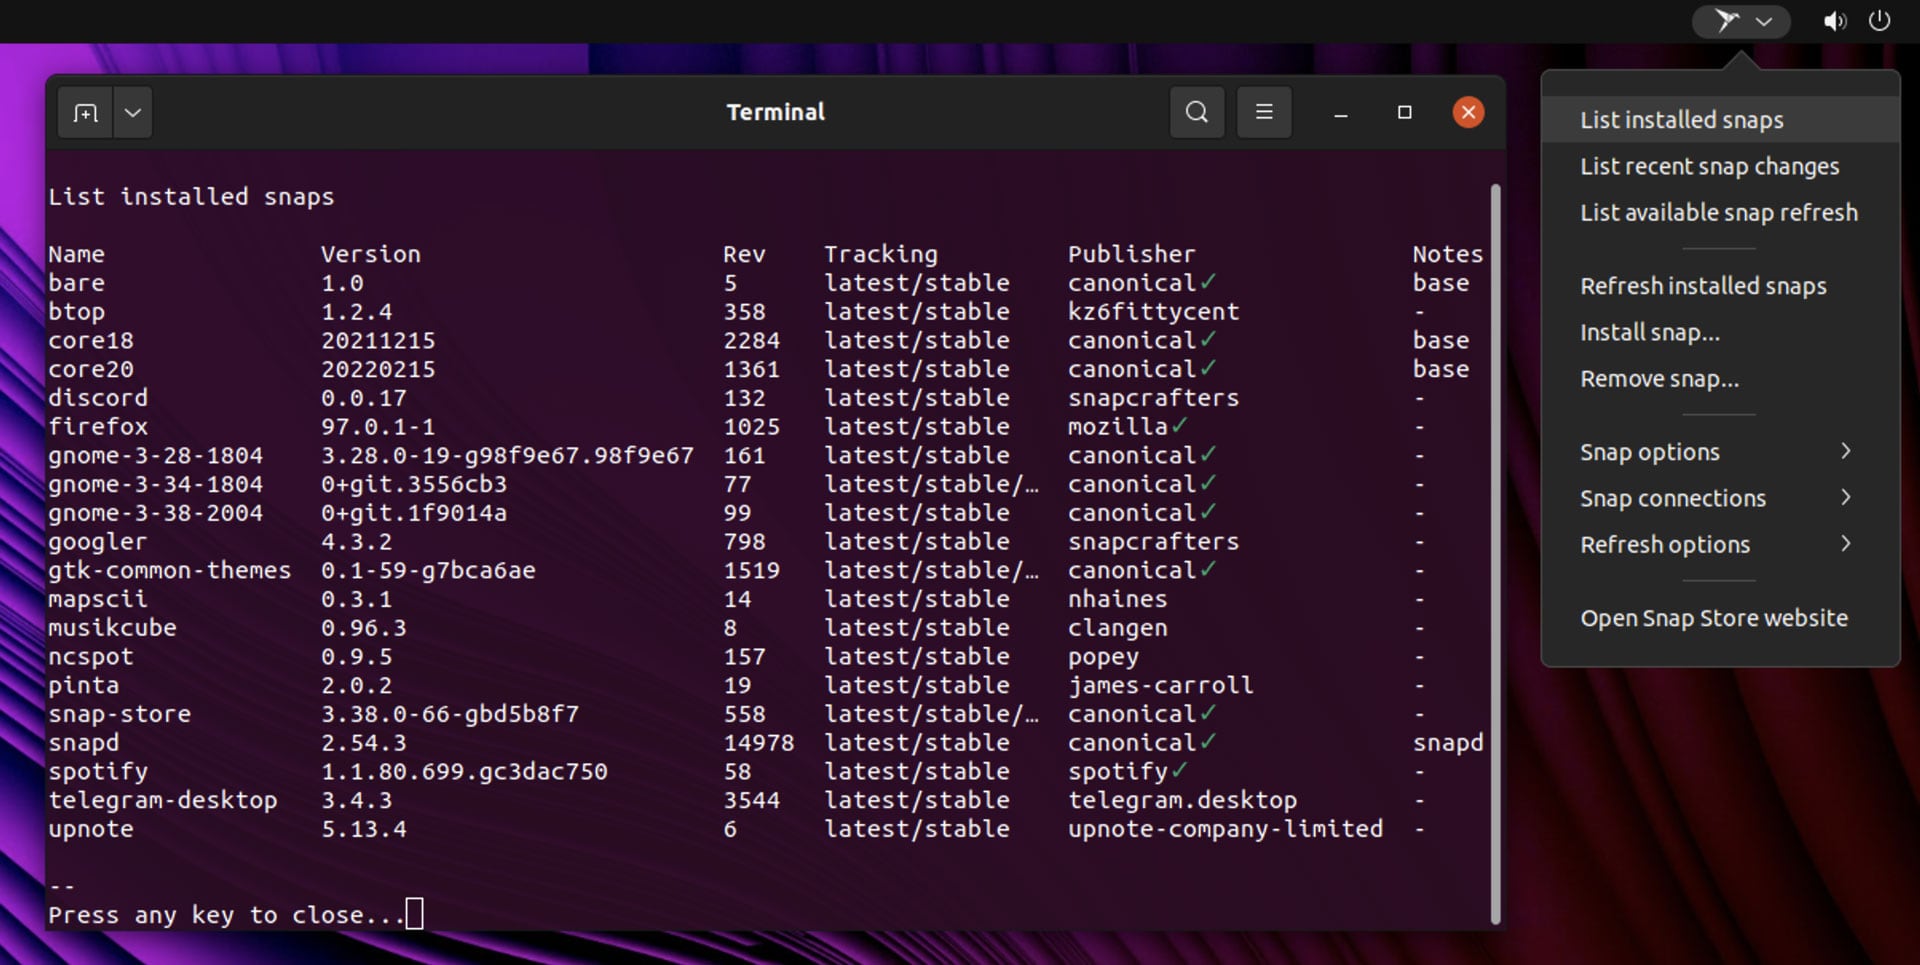Click publisher 'upnote-company-limited'
The width and height of the screenshot is (1920, 965).
tap(1226, 830)
